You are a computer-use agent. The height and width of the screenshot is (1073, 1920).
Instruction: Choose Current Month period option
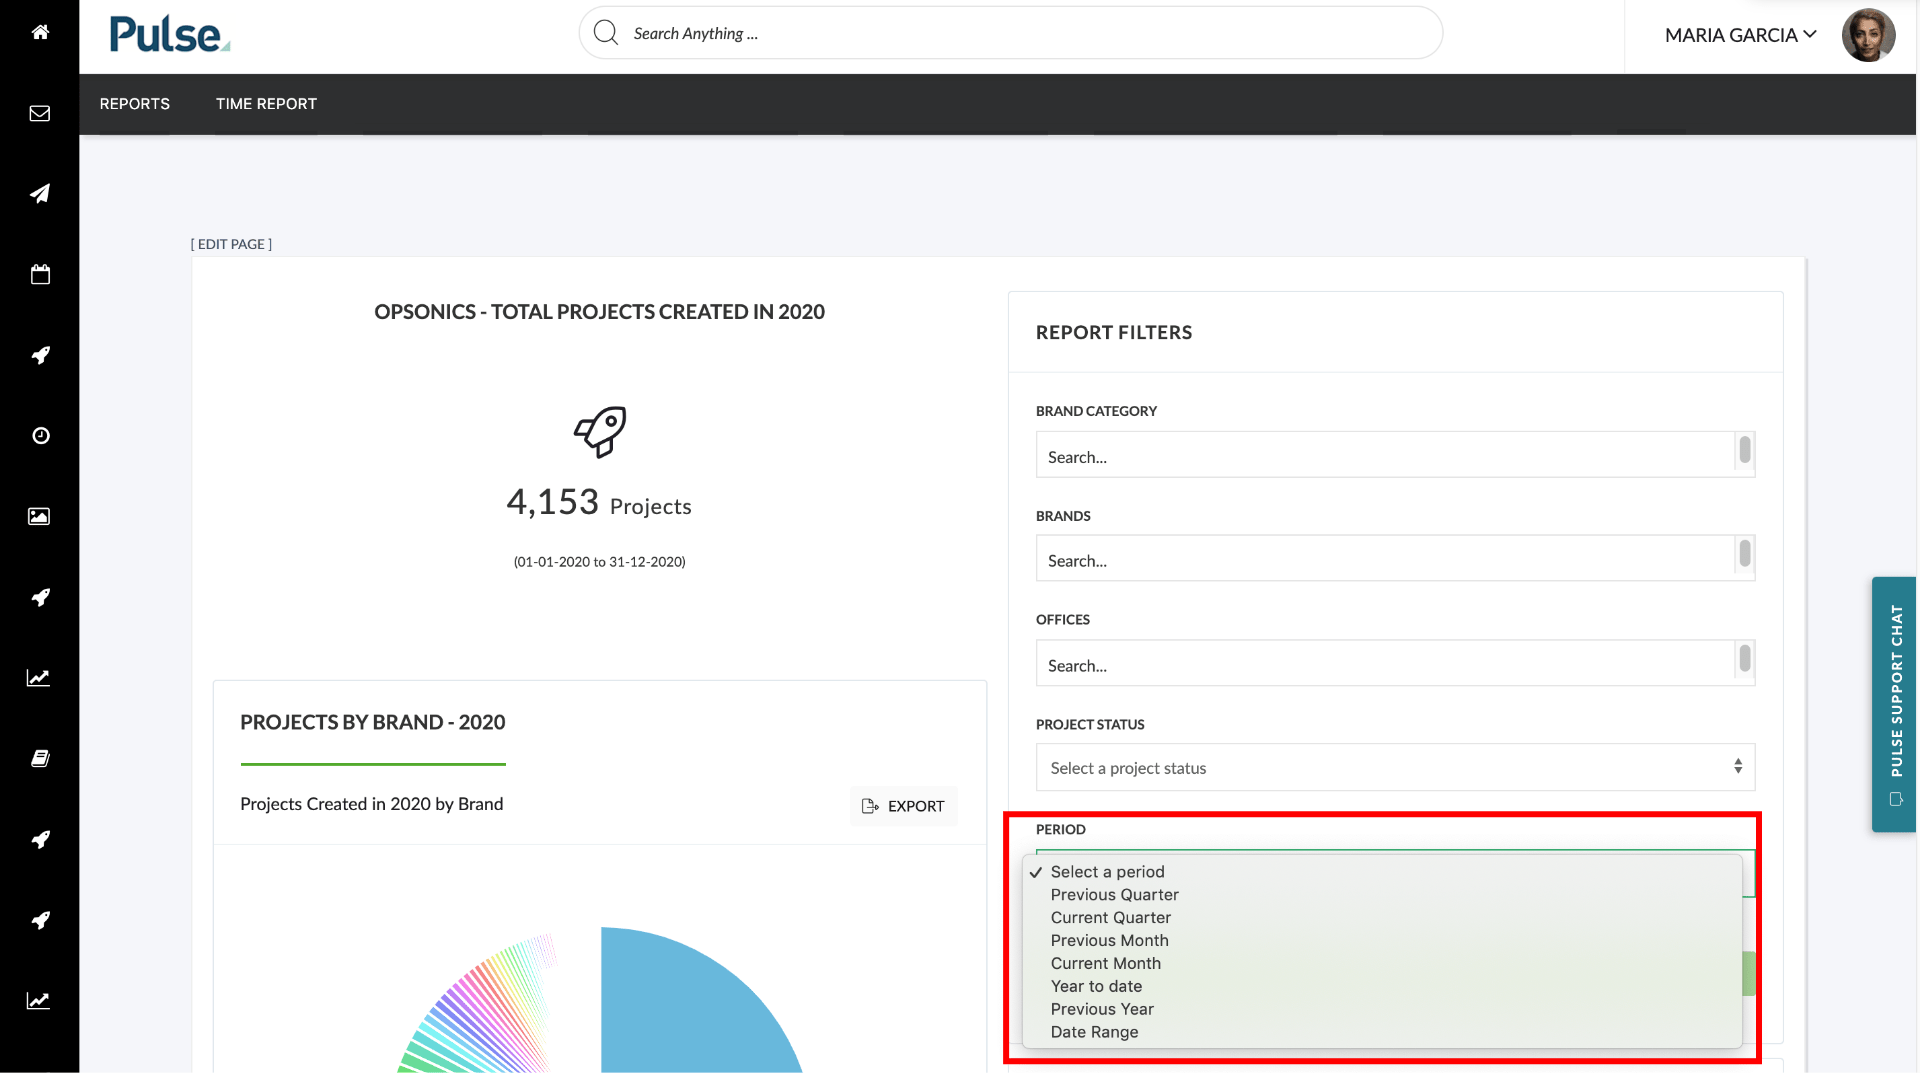(x=1105, y=964)
